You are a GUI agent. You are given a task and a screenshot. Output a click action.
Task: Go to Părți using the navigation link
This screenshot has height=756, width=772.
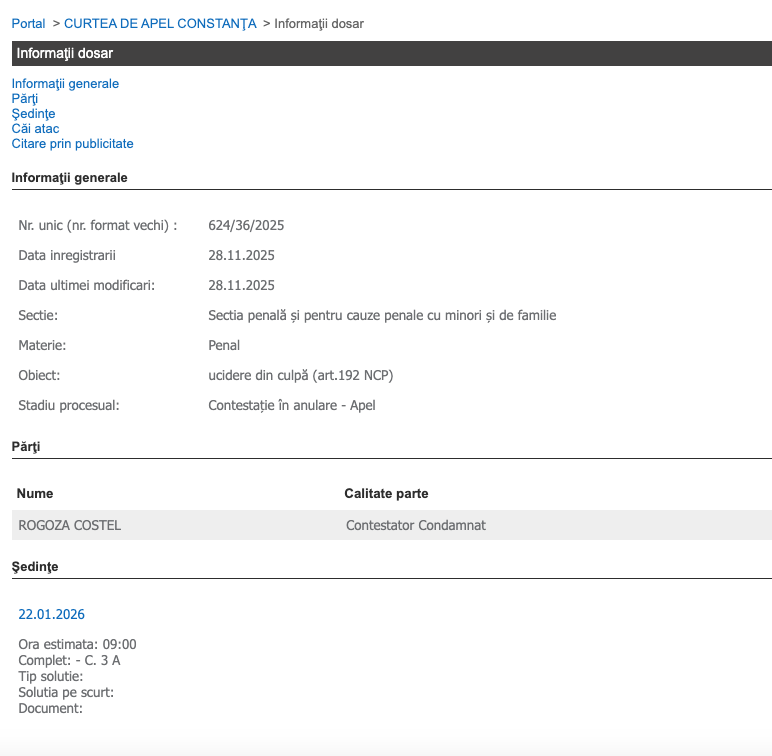25,99
